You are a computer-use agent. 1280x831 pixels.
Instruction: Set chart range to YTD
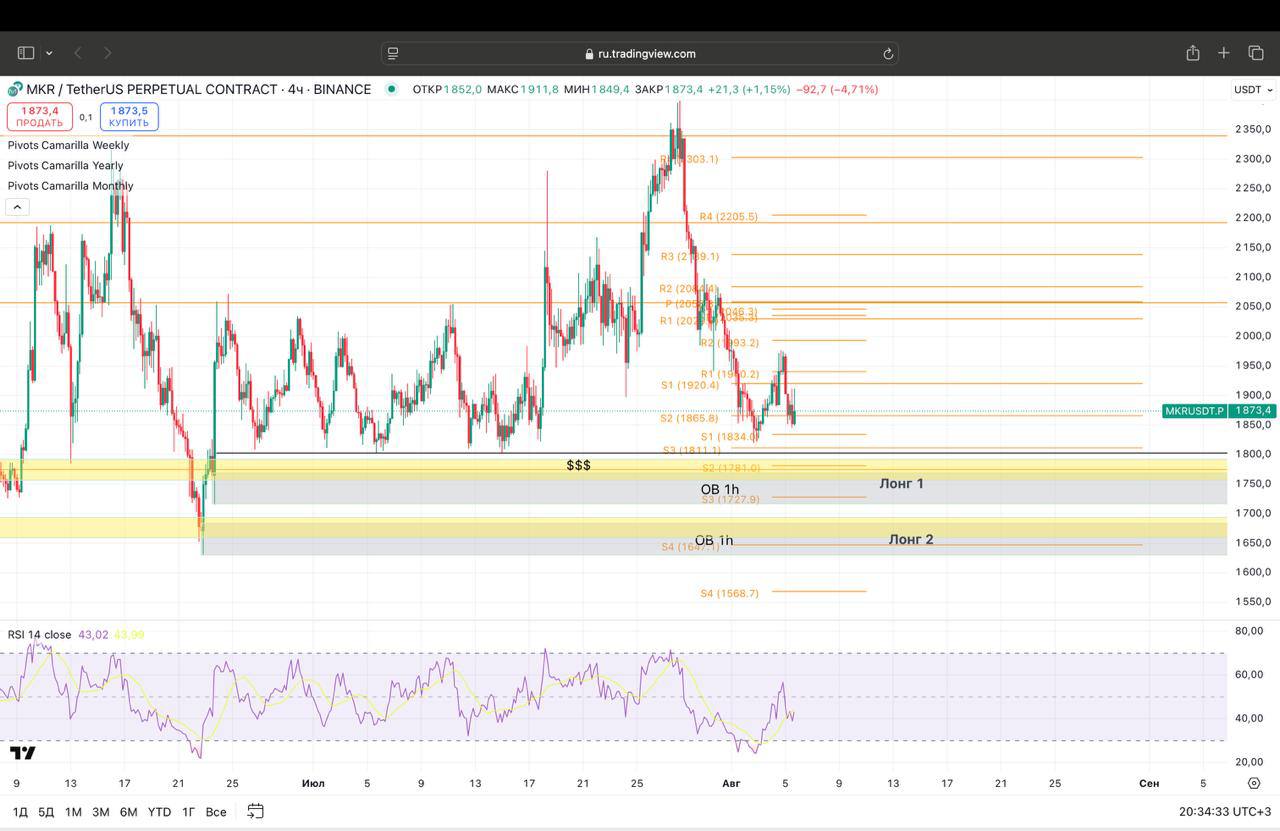point(159,812)
